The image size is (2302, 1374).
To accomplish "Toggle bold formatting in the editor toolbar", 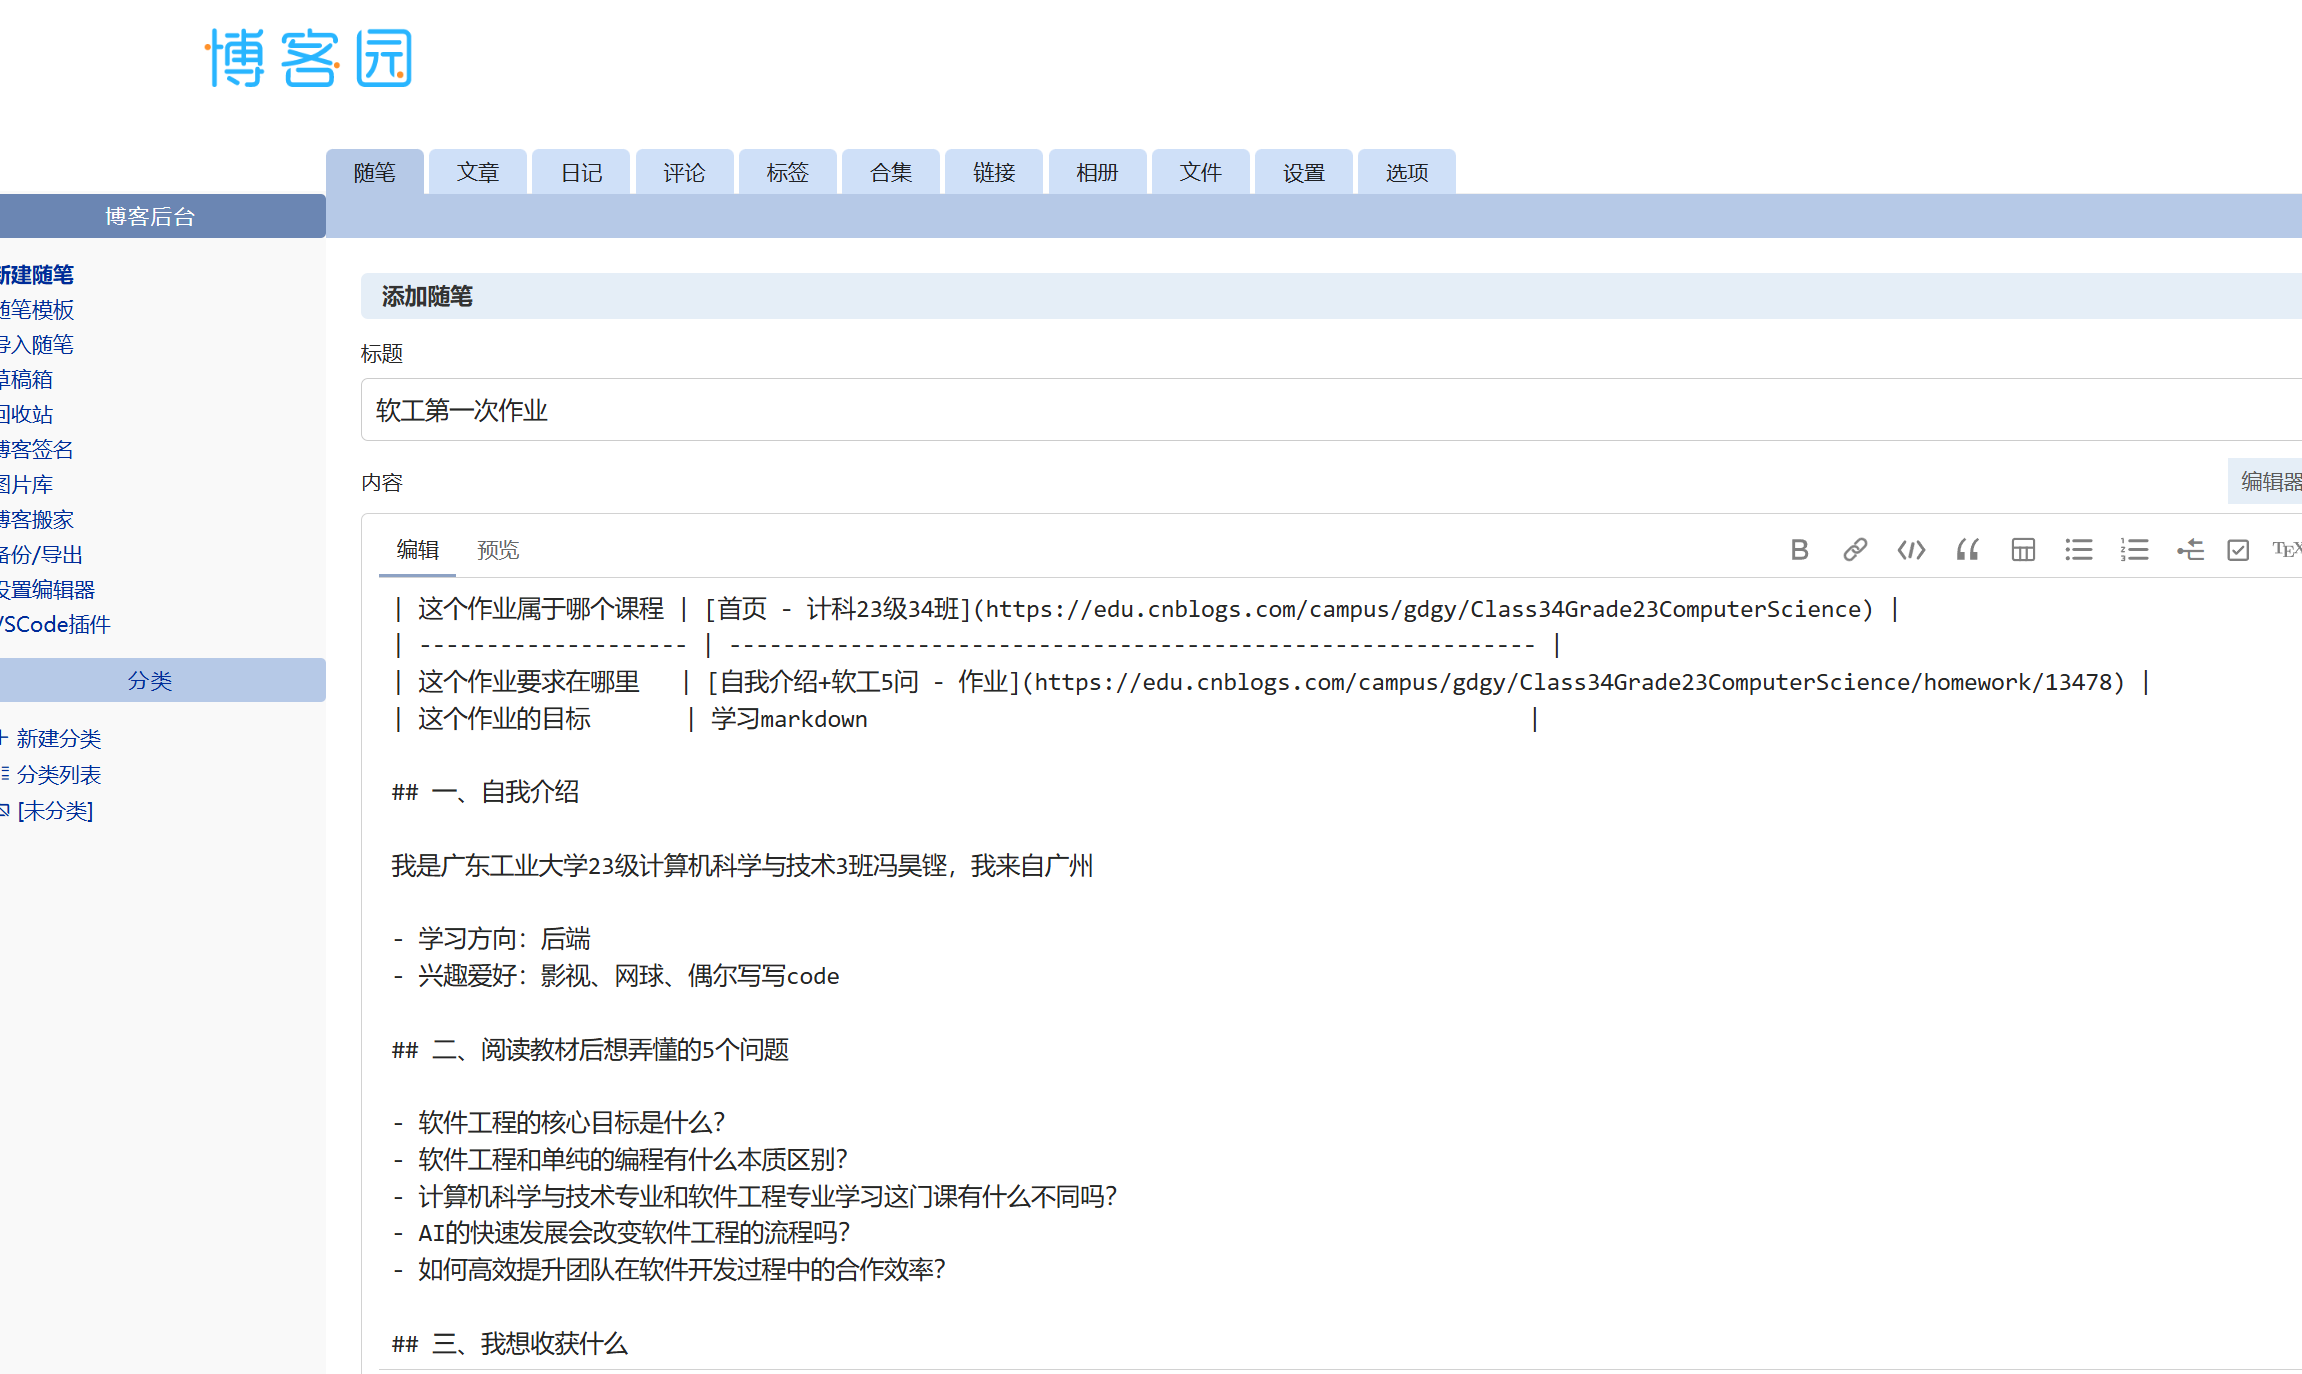I will (x=1799, y=550).
